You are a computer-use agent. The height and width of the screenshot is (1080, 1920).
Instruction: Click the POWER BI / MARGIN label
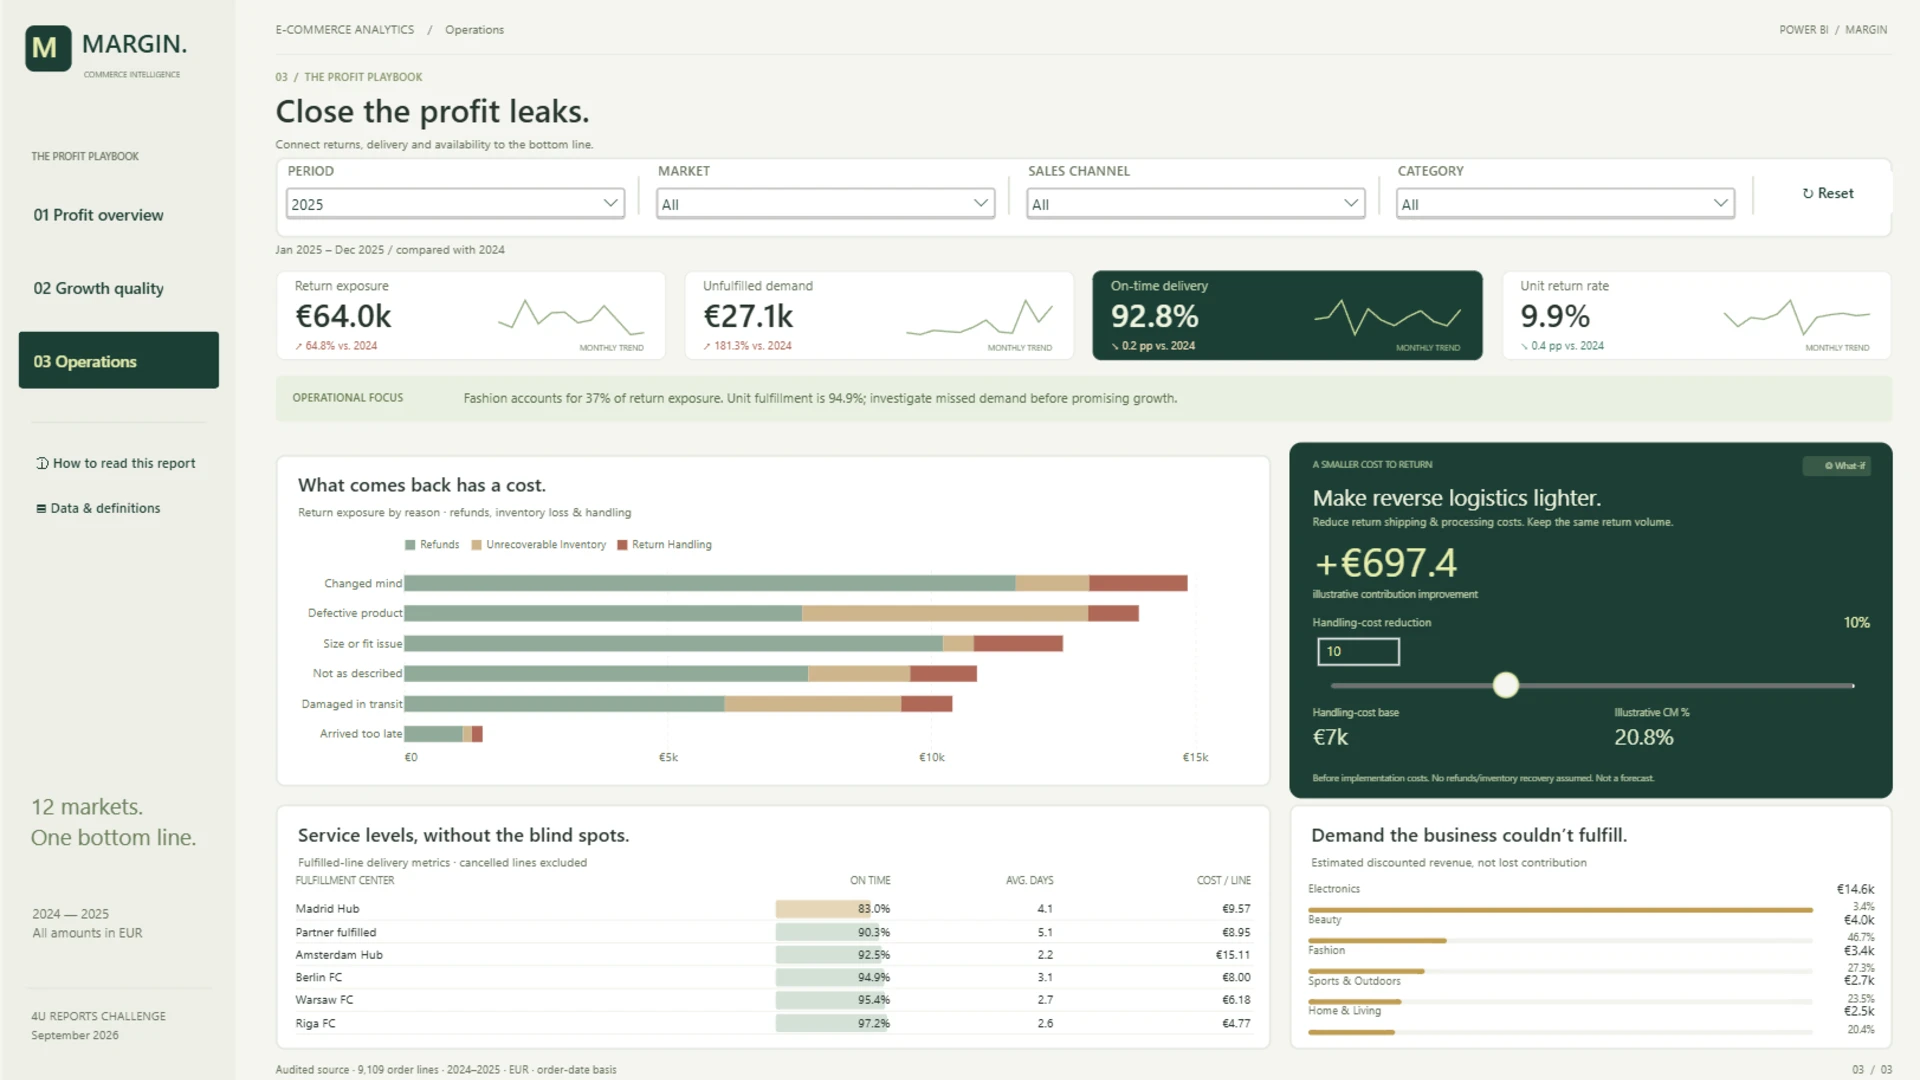point(1833,30)
